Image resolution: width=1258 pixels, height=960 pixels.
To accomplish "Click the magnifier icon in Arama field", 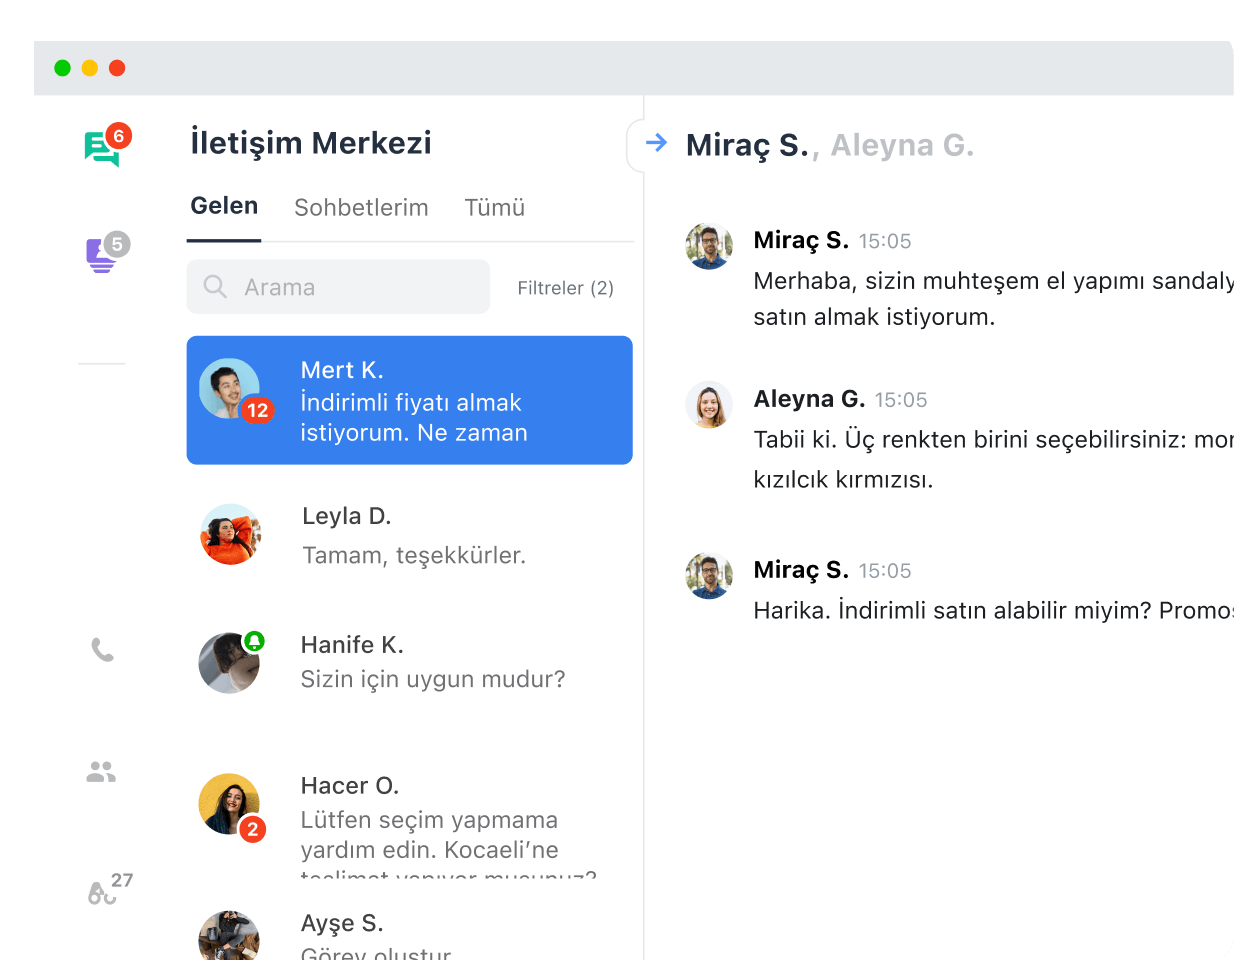I will click(215, 287).
